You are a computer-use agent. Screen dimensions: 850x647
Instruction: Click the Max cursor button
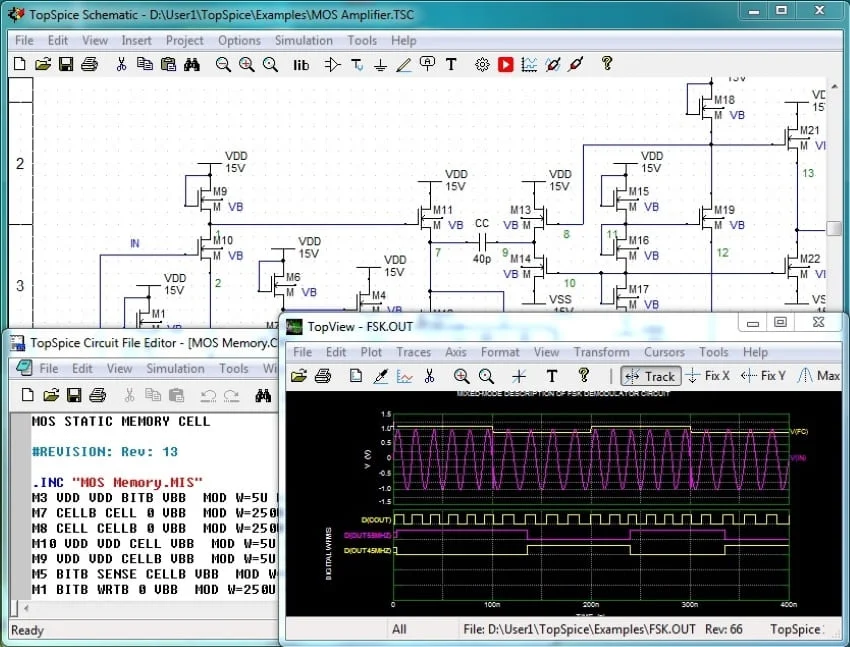pos(818,376)
